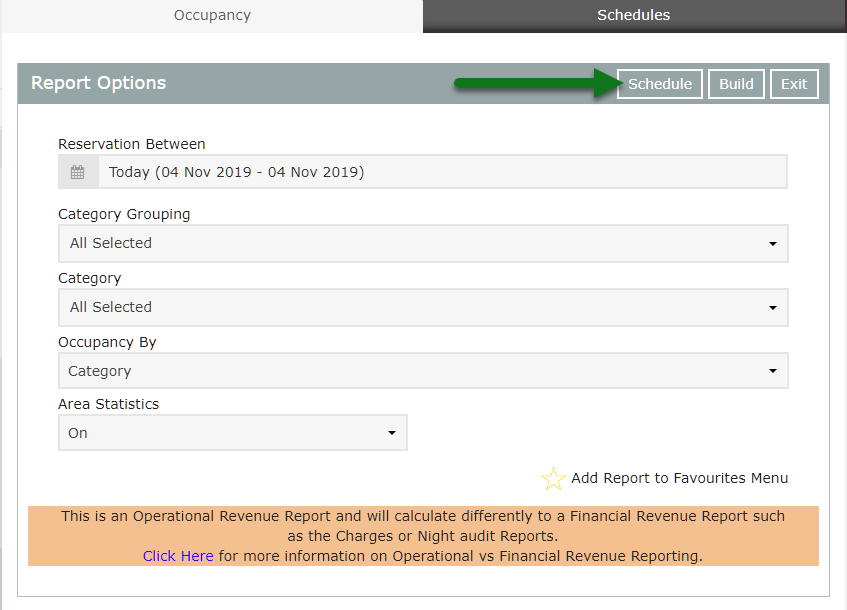Screen dimensions: 847x610
Task: Follow the Click Here link
Action: (178, 556)
